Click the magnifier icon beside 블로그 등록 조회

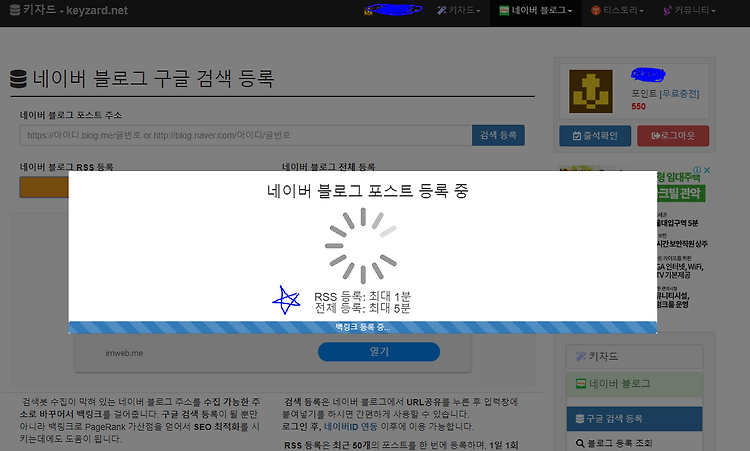tap(580, 443)
